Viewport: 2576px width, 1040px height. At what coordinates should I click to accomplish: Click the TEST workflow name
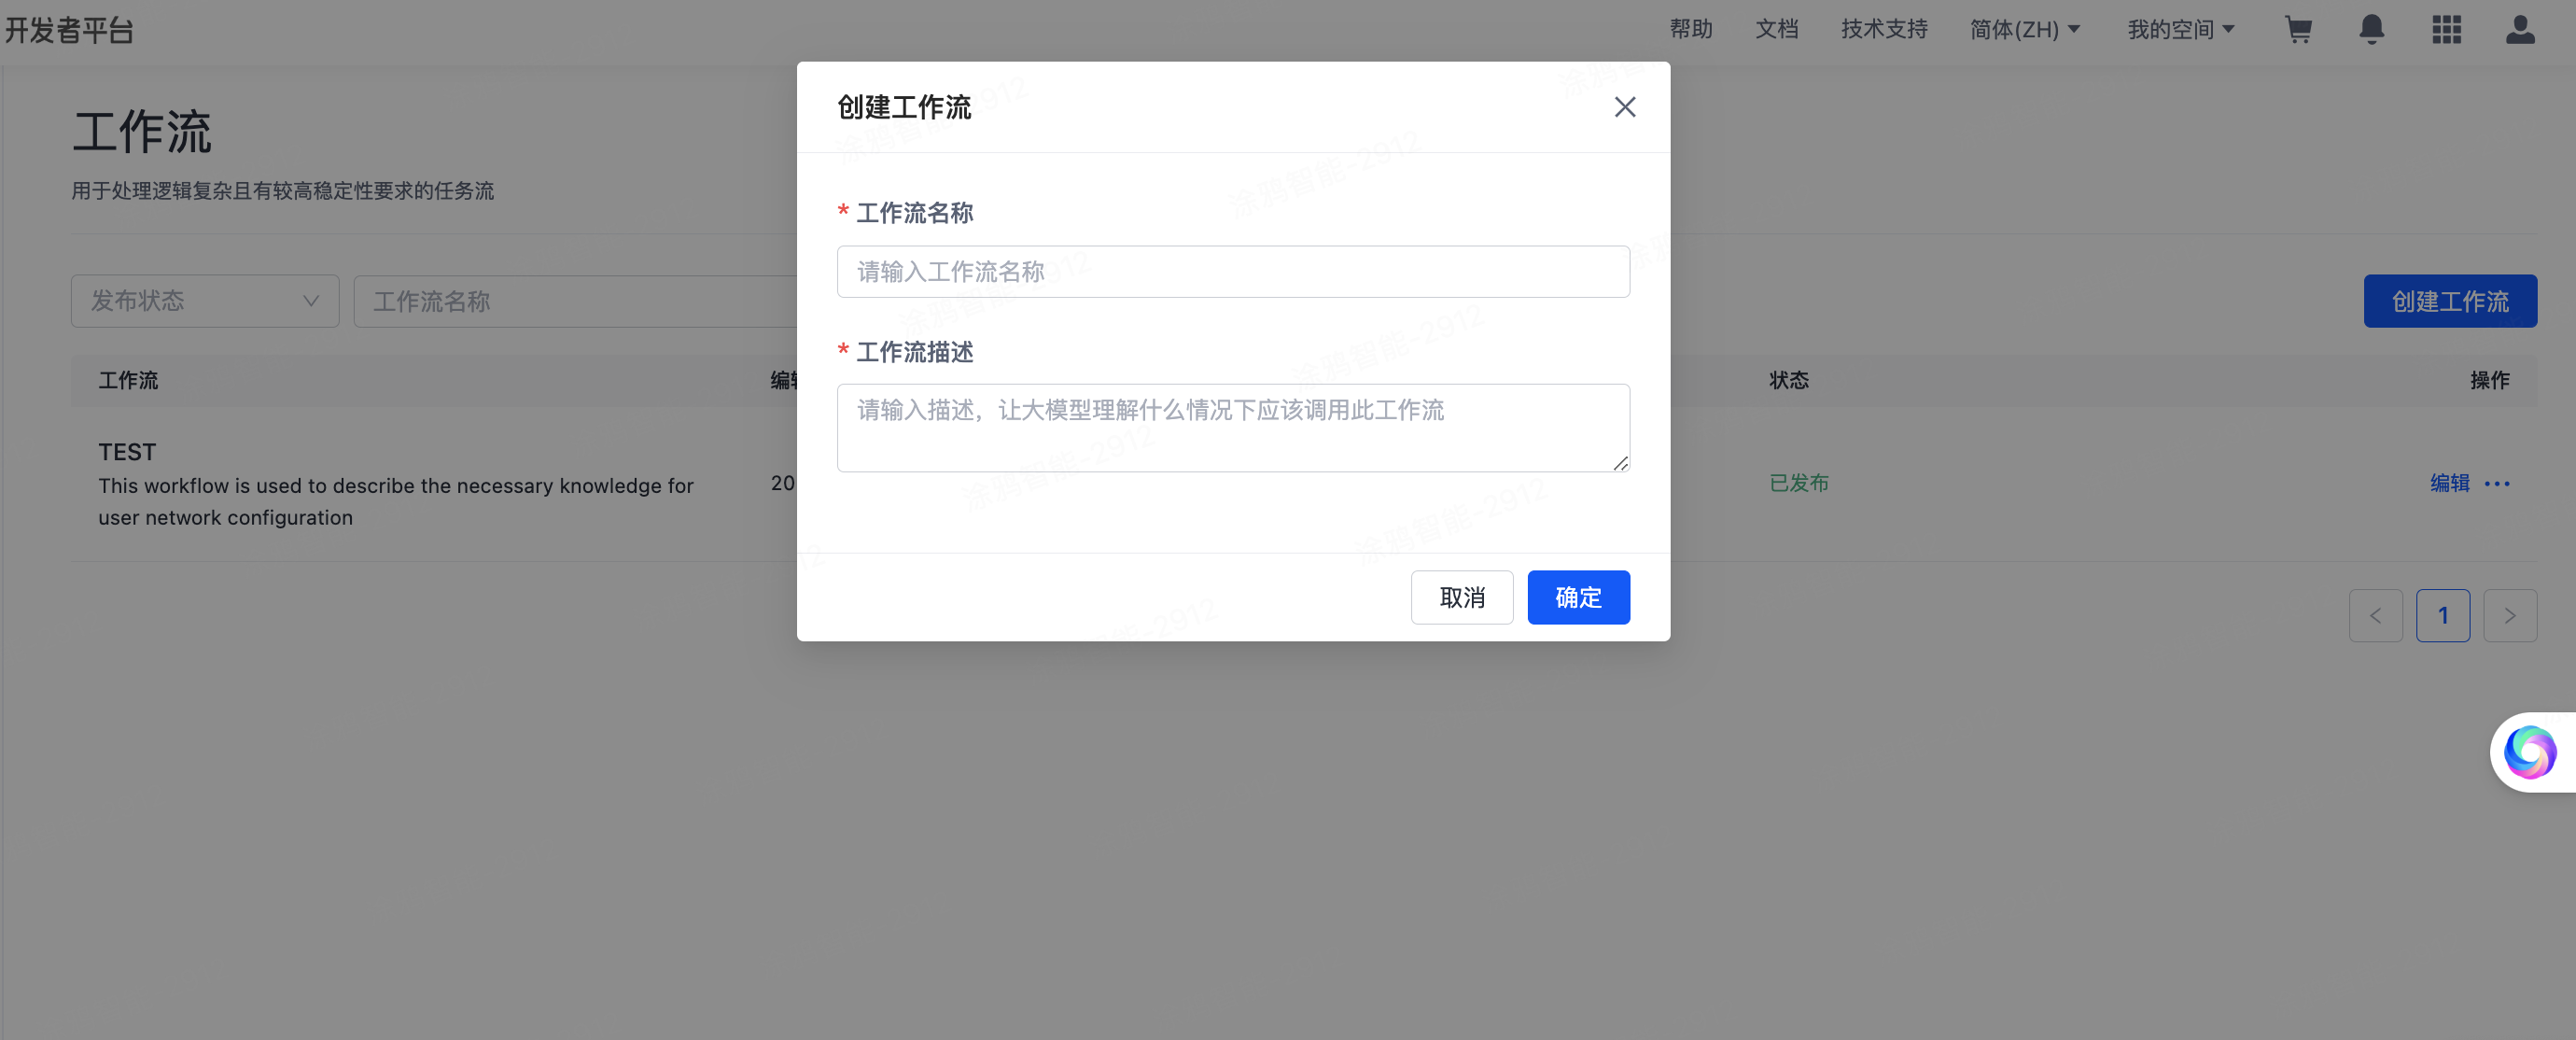127,452
